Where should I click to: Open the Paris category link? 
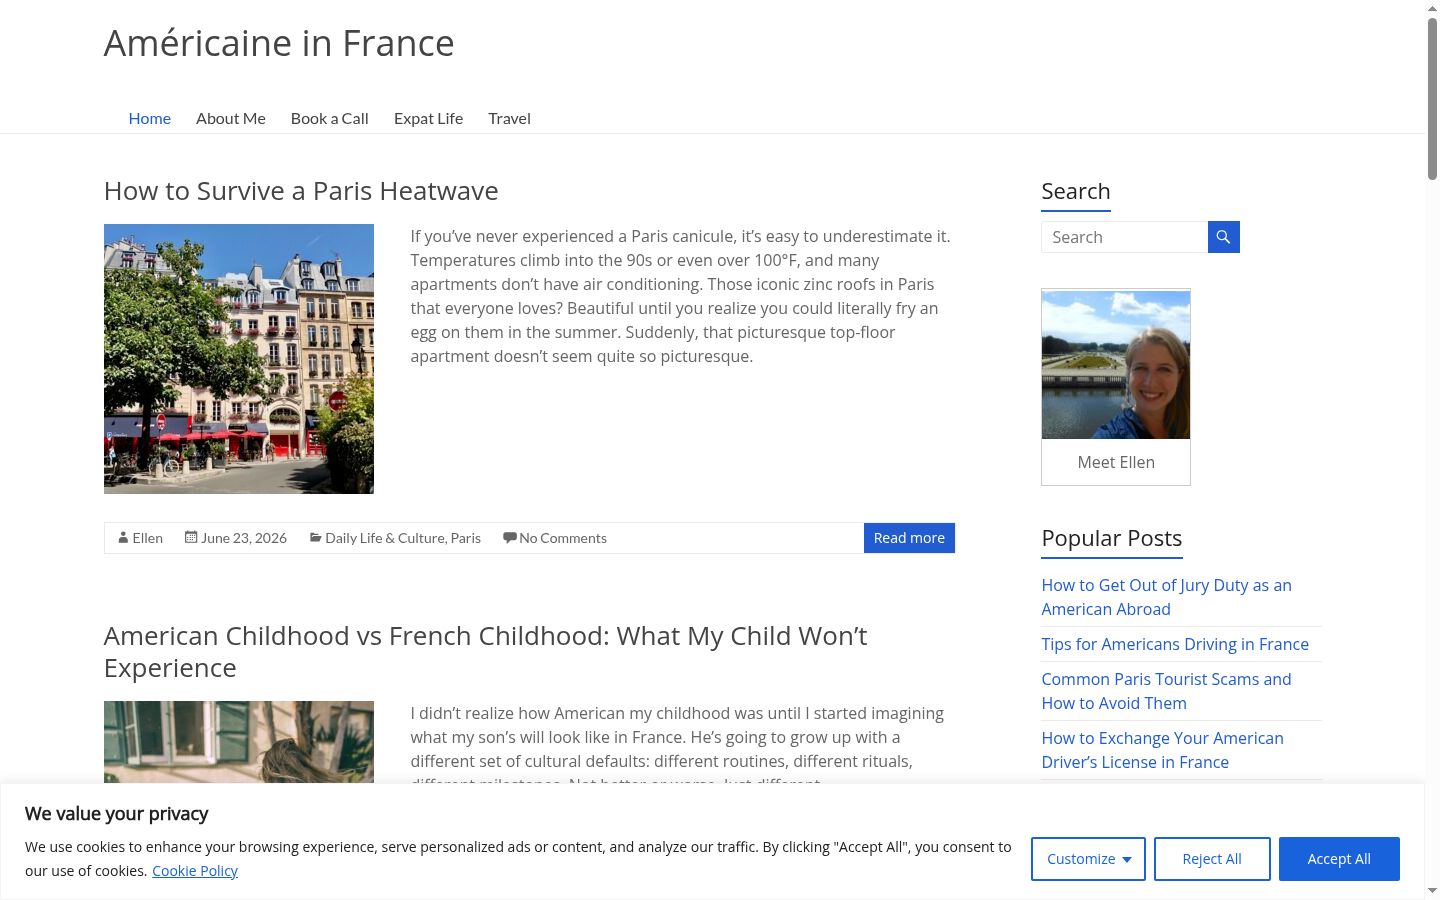(x=466, y=538)
